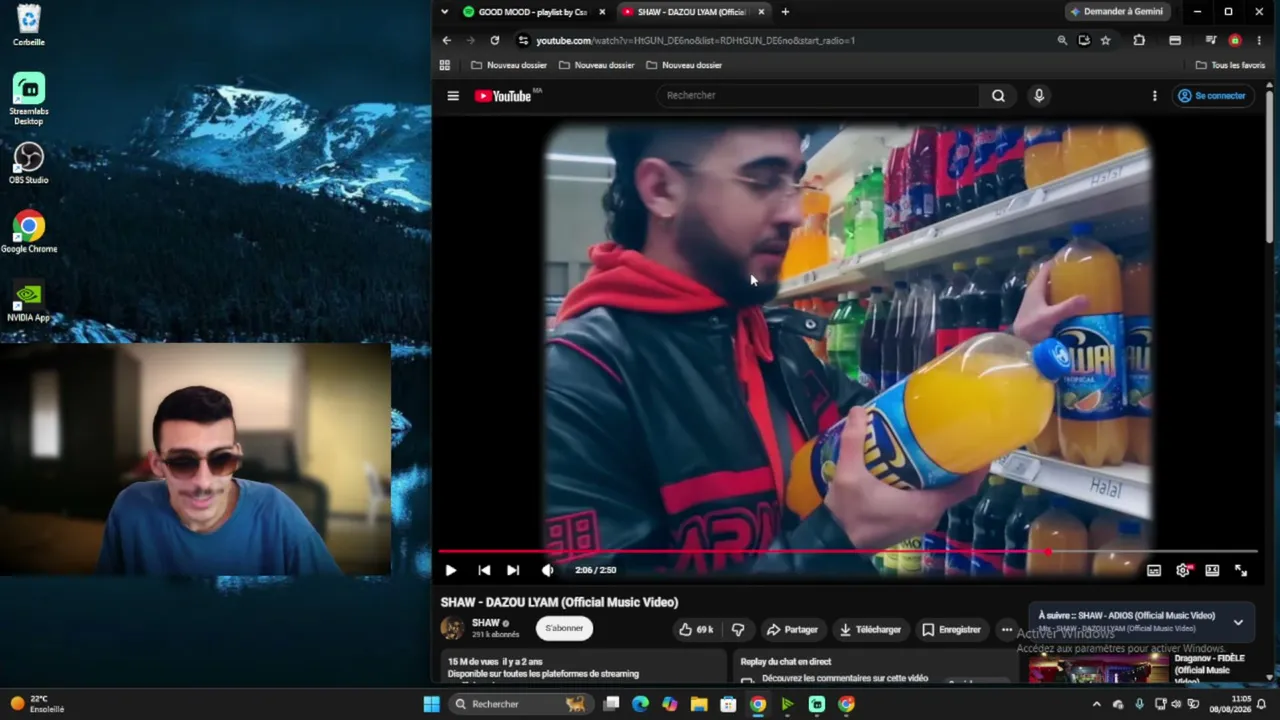Image resolution: width=1280 pixels, height=720 pixels.
Task: Dislike the video
Action: click(x=738, y=630)
